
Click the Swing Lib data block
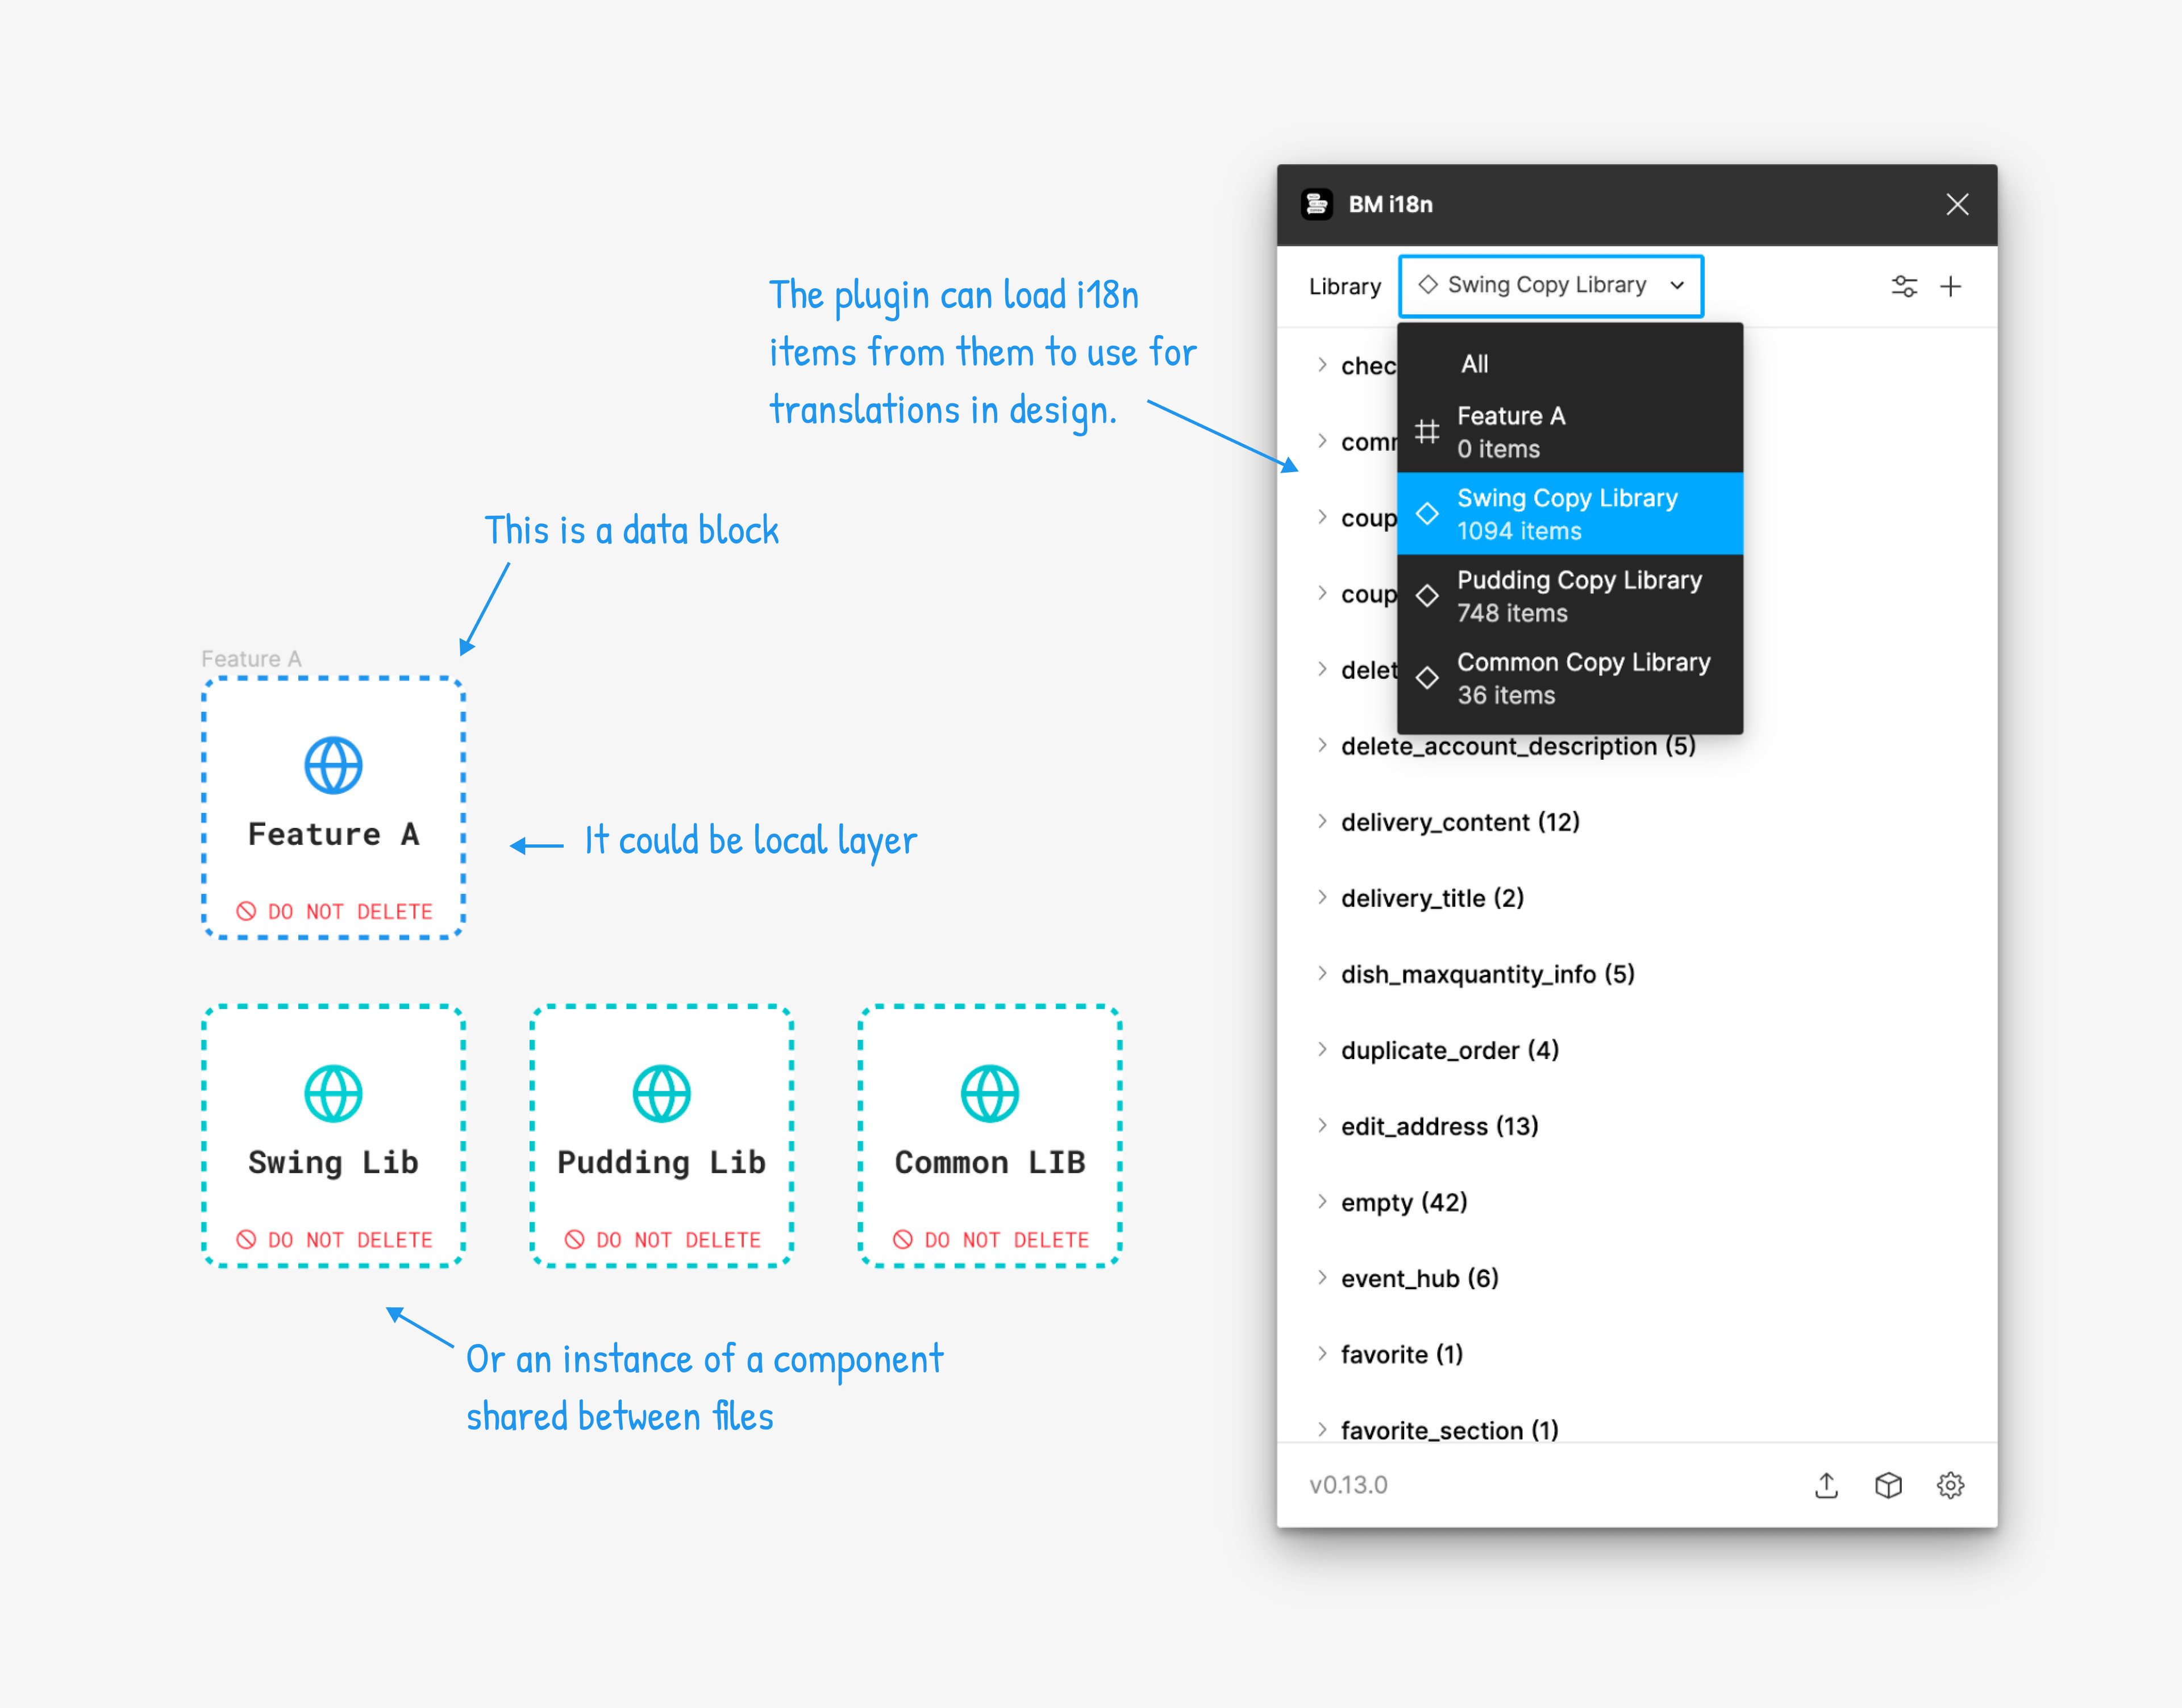tap(333, 1136)
